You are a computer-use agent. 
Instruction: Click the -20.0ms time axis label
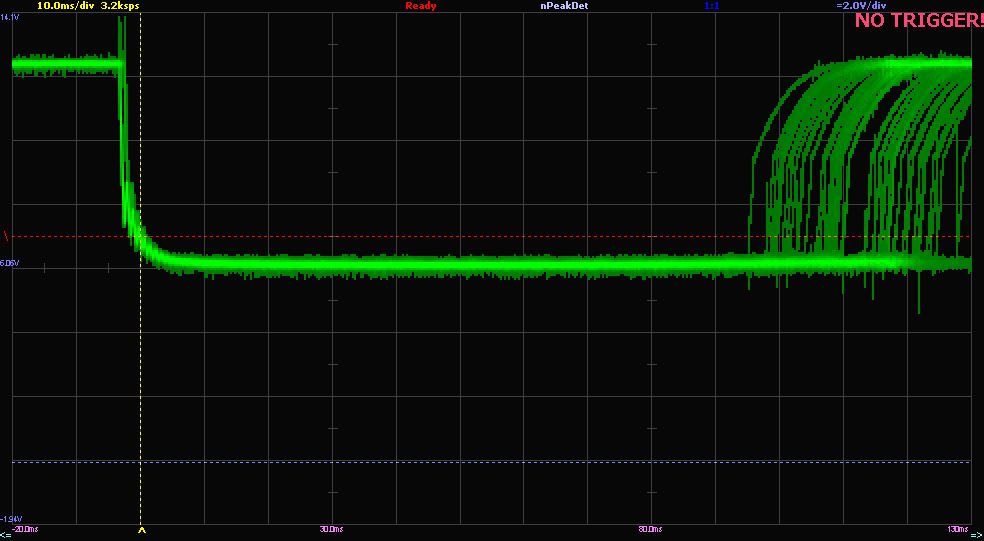[25, 528]
